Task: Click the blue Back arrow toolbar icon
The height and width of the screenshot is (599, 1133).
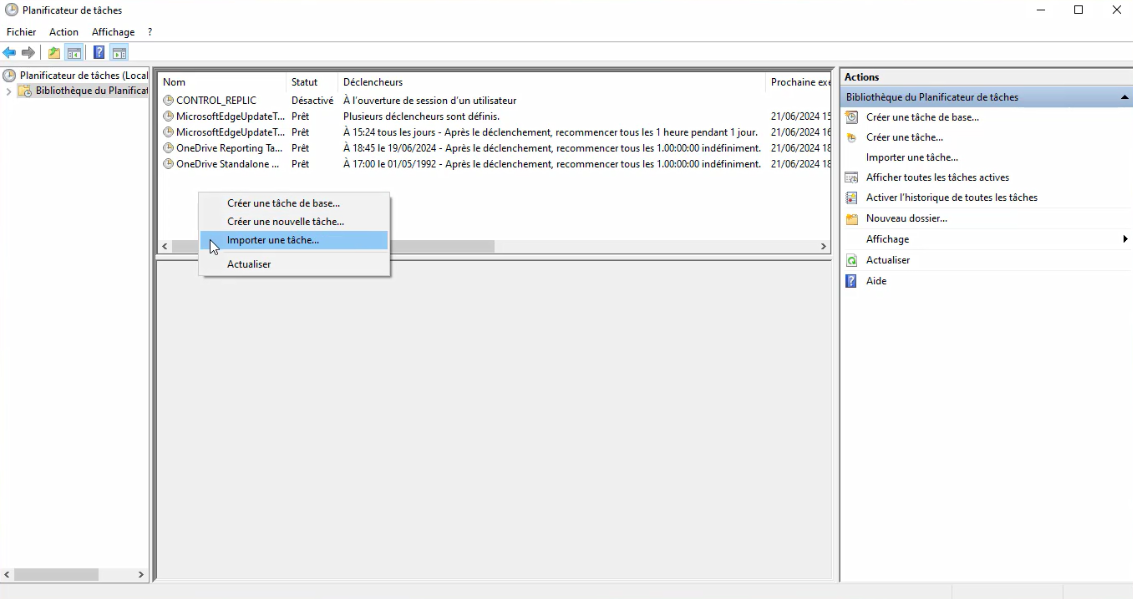Action: point(9,53)
